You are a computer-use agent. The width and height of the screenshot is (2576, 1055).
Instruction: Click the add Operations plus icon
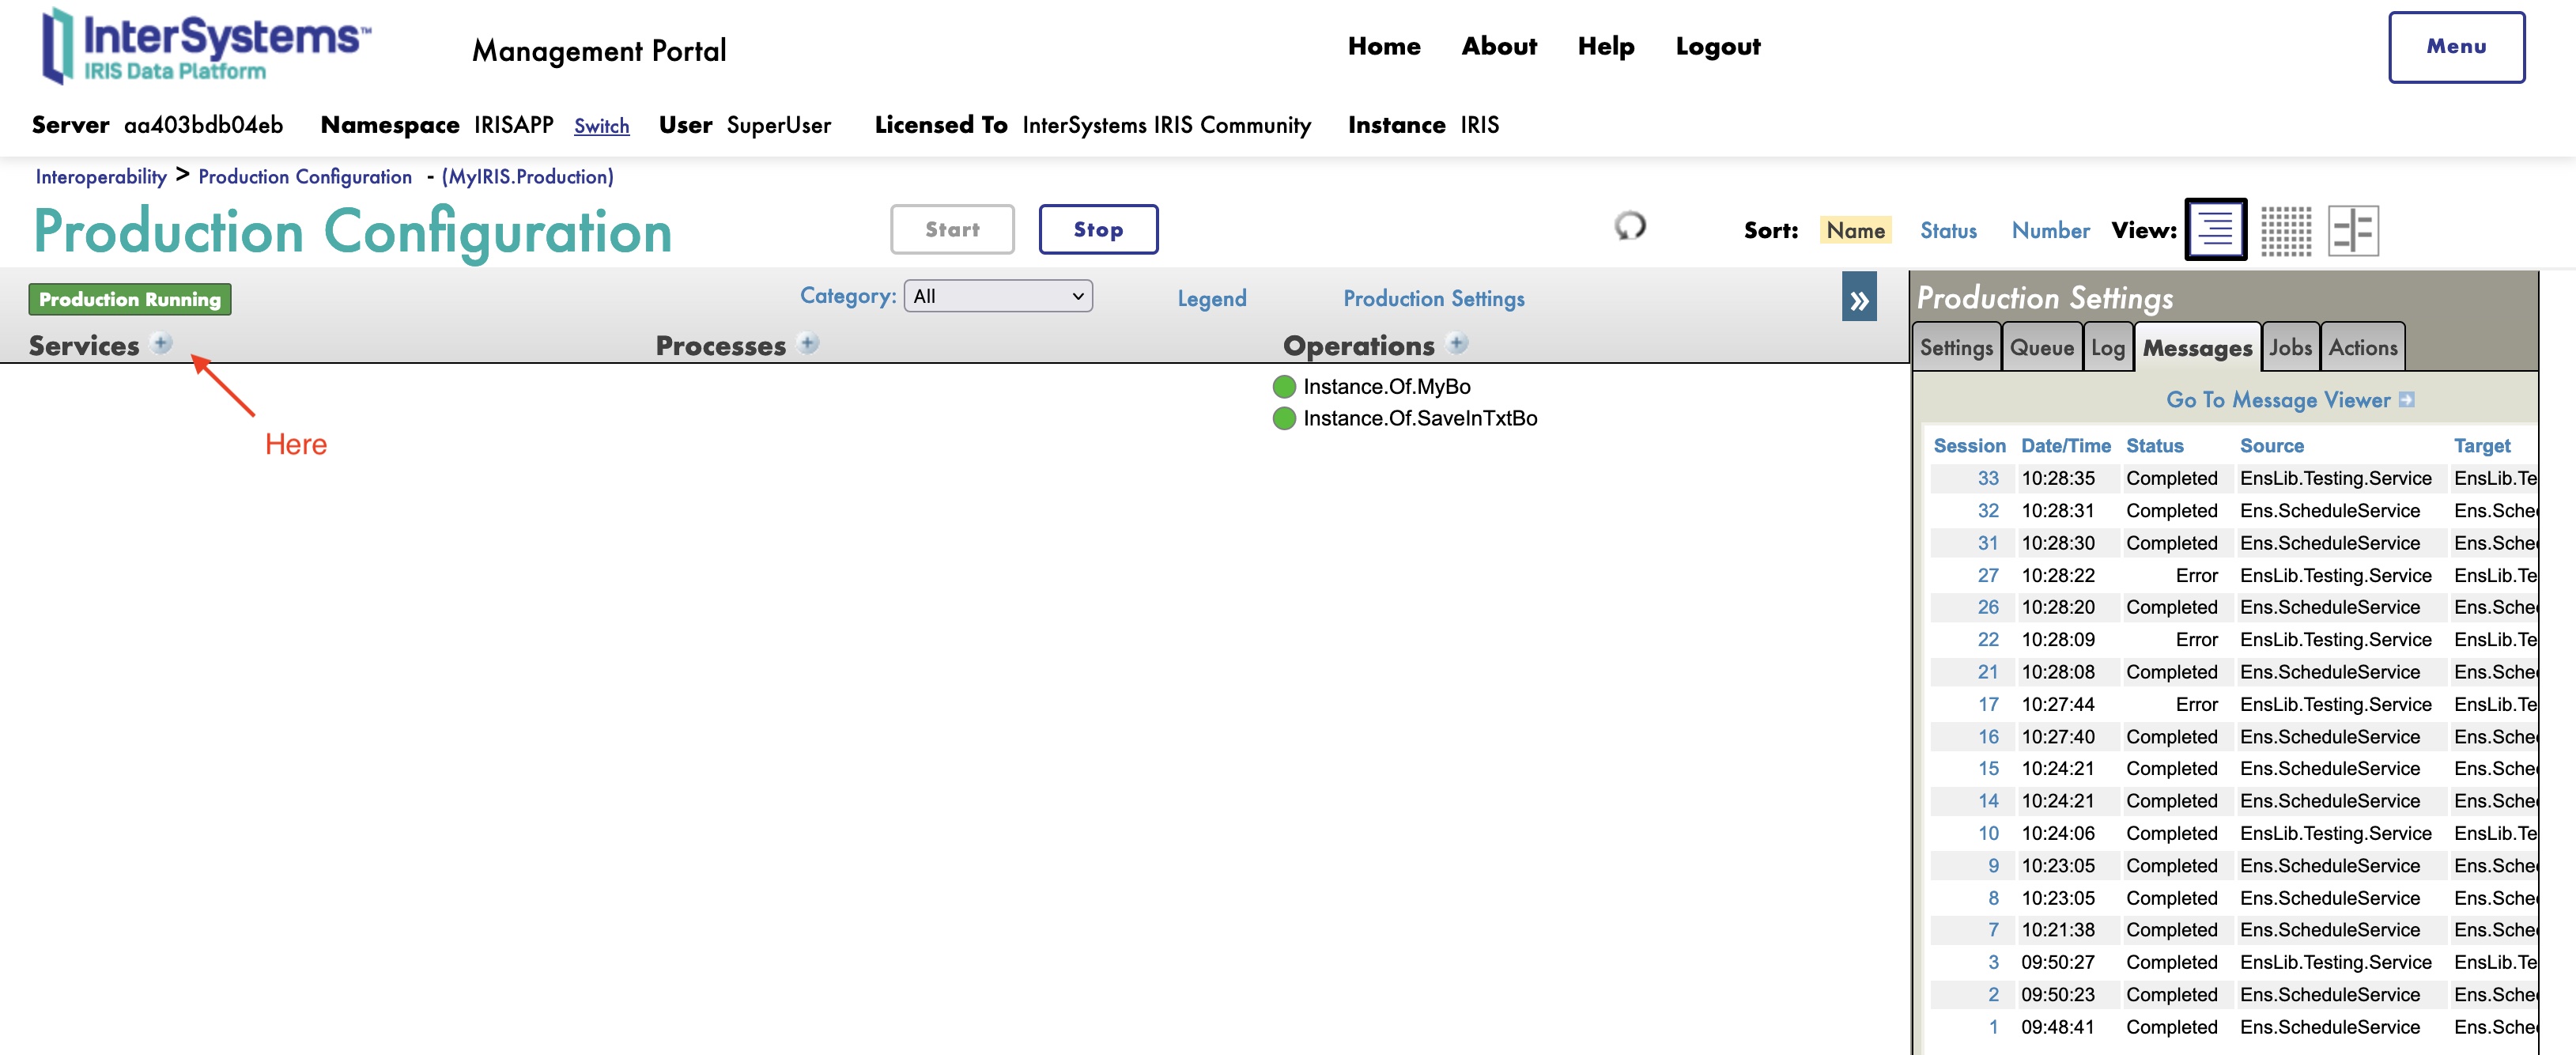[1457, 343]
